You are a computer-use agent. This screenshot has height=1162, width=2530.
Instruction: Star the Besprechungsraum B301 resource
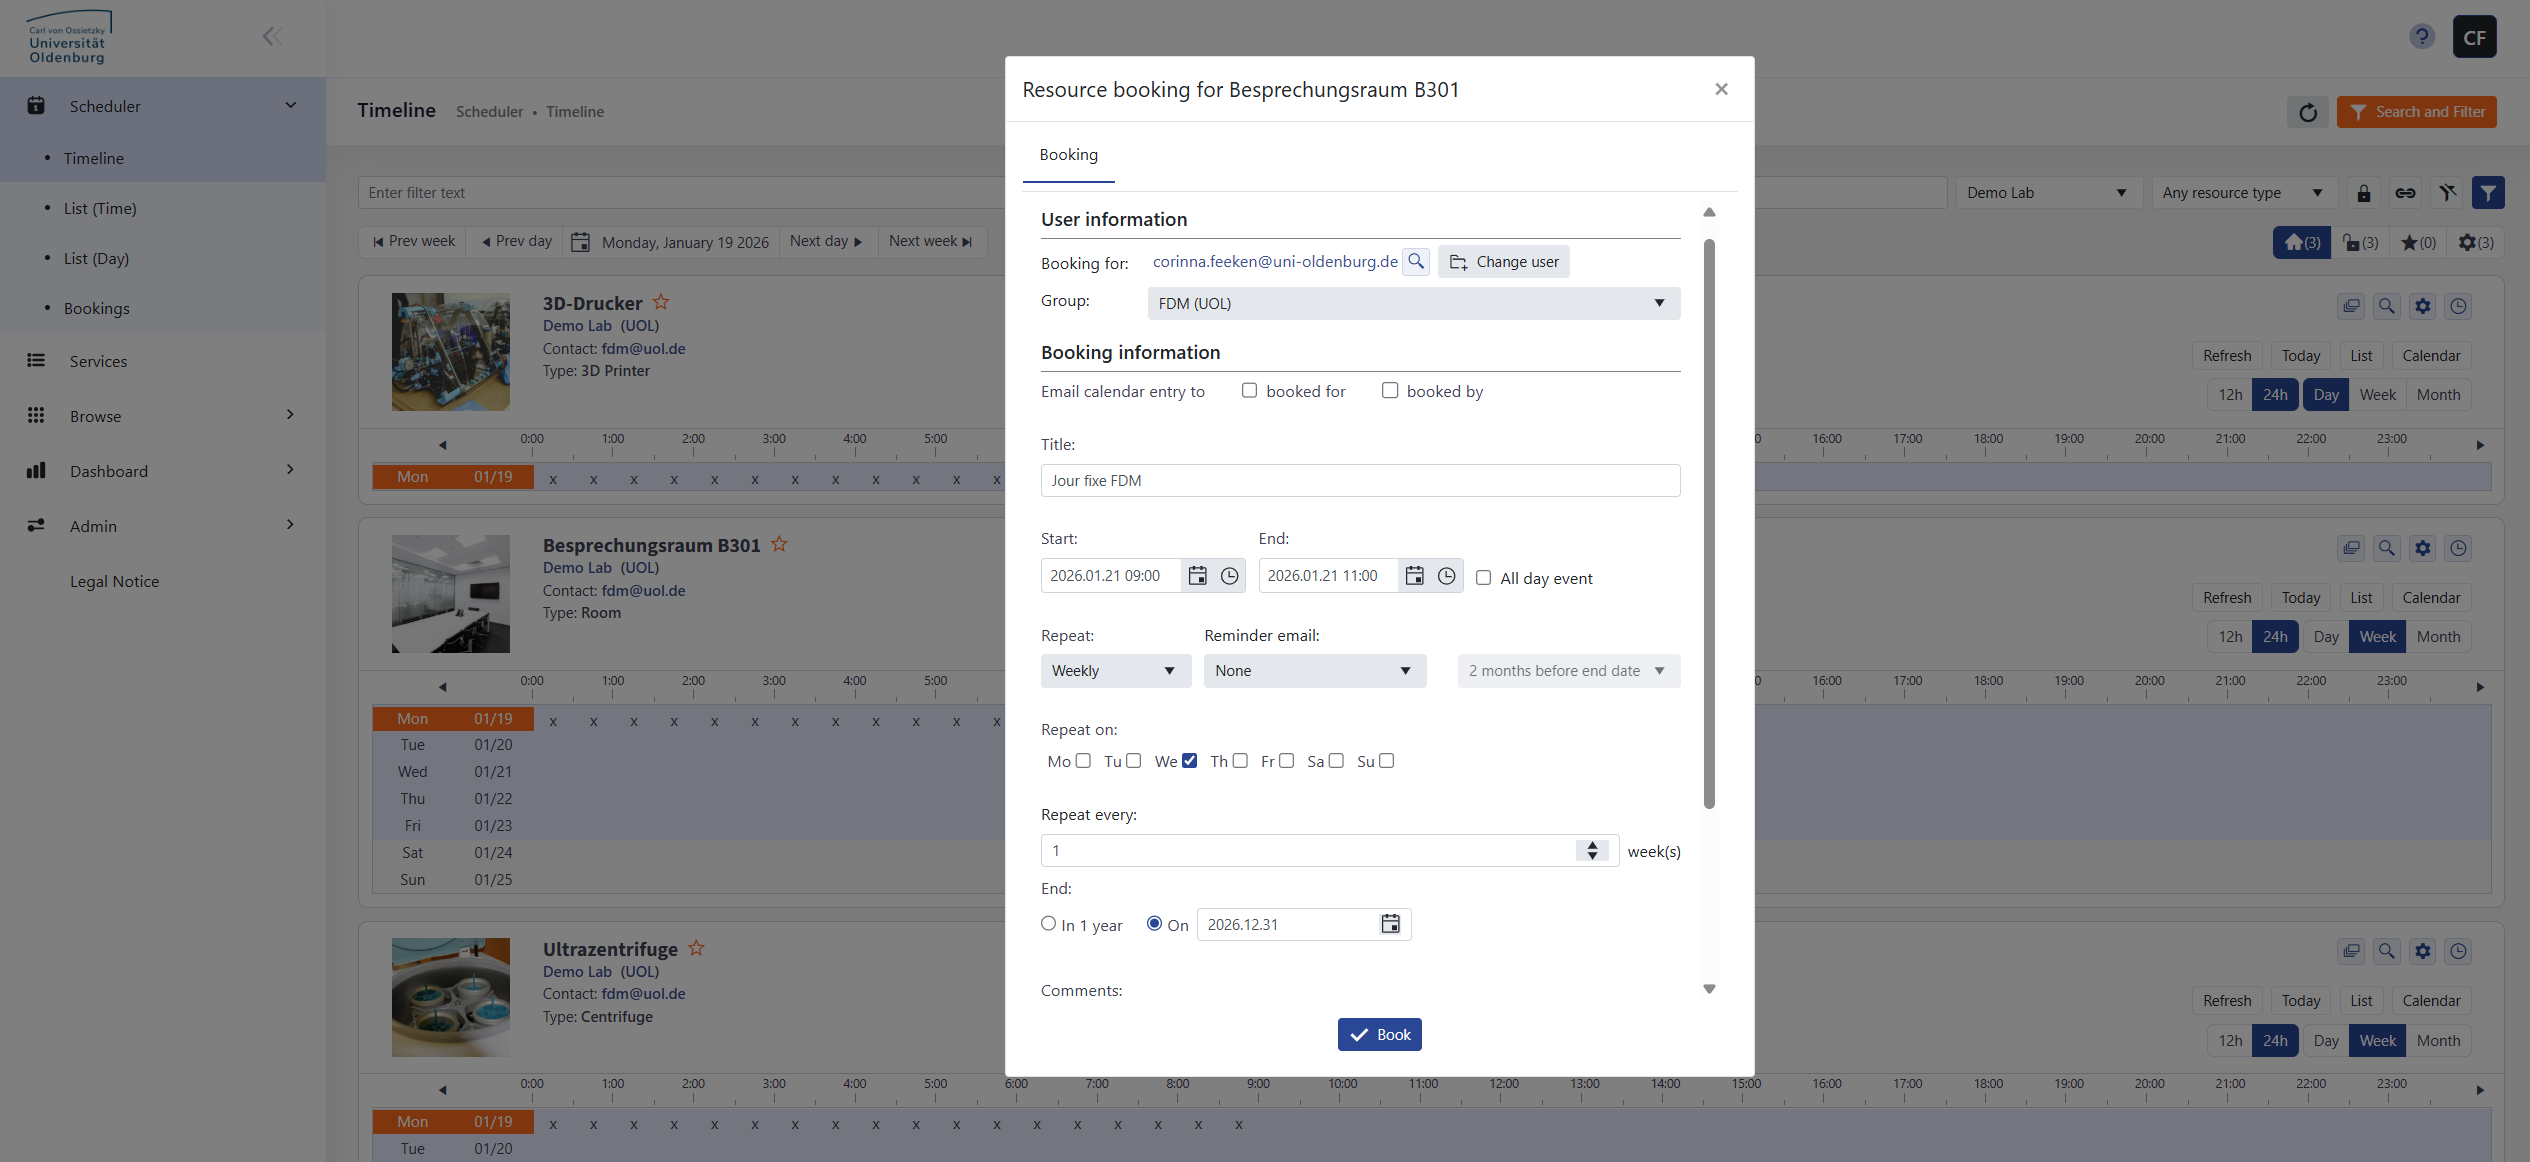click(x=779, y=545)
